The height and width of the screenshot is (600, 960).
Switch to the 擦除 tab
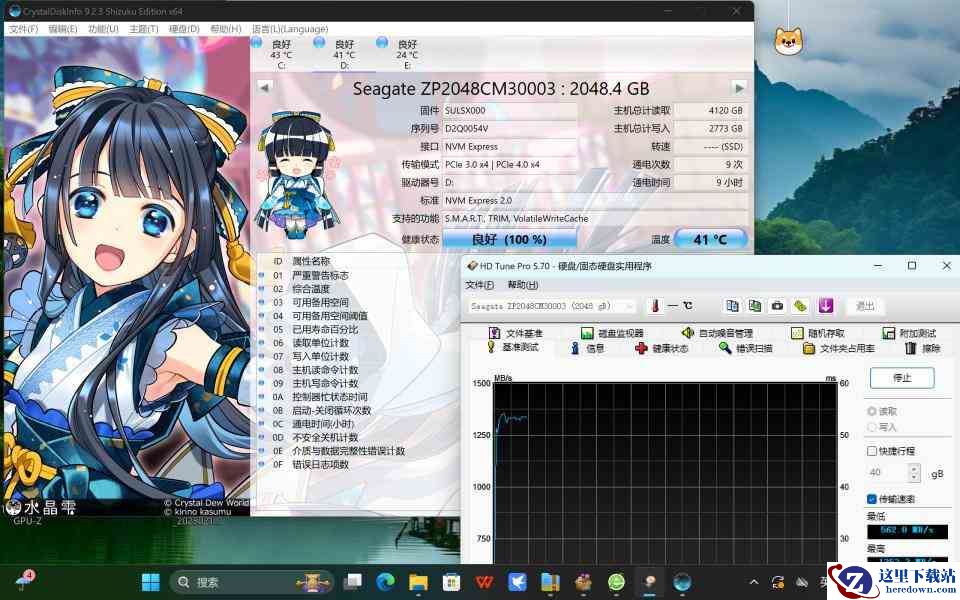pyautogui.click(x=923, y=348)
